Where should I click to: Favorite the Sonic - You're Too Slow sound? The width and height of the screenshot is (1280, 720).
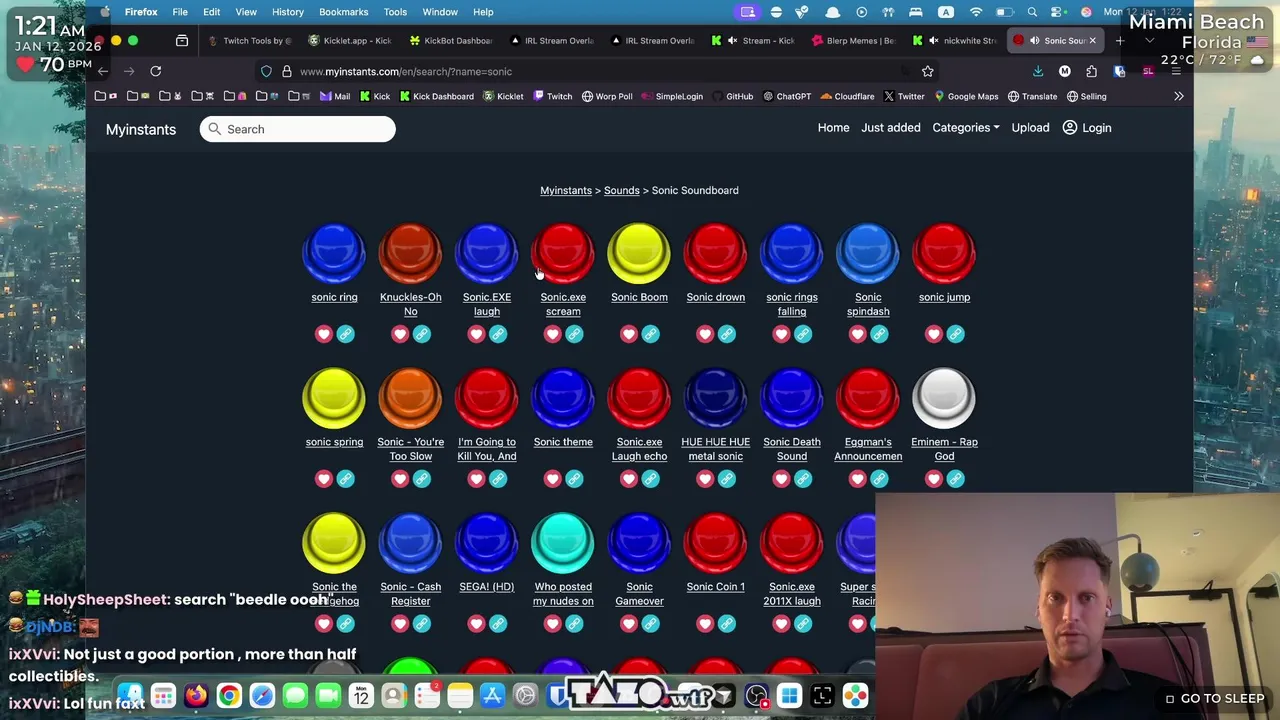[x=400, y=479]
